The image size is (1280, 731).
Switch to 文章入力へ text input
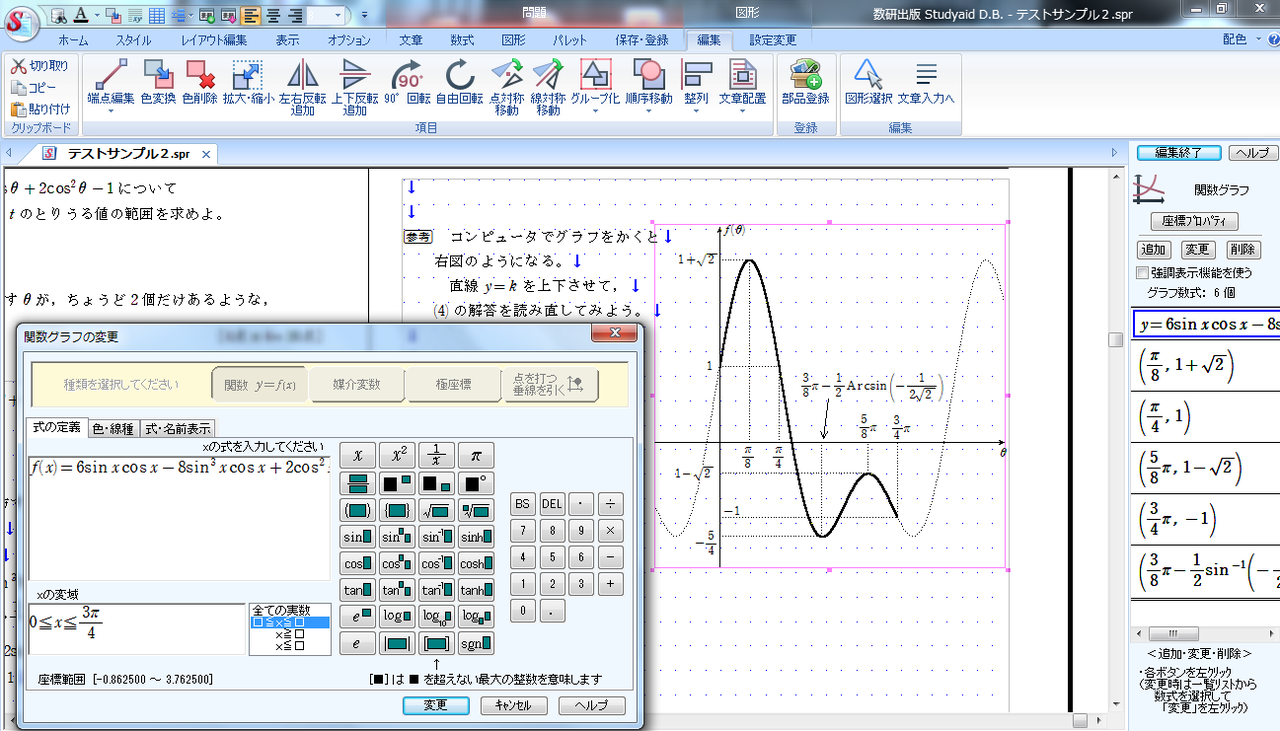click(926, 80)
